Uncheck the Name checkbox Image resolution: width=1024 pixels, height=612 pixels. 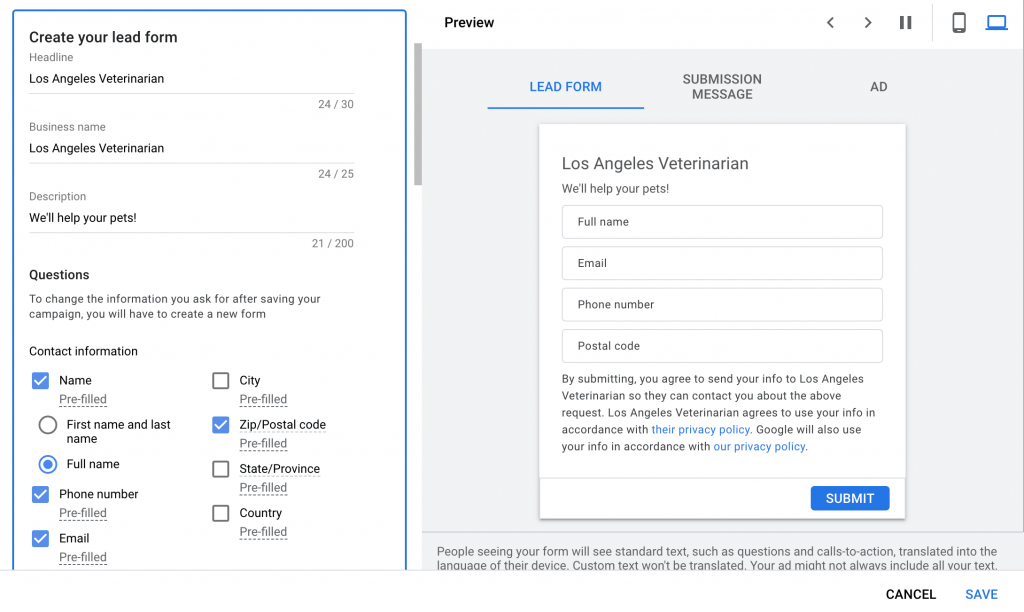click(40, 381)
